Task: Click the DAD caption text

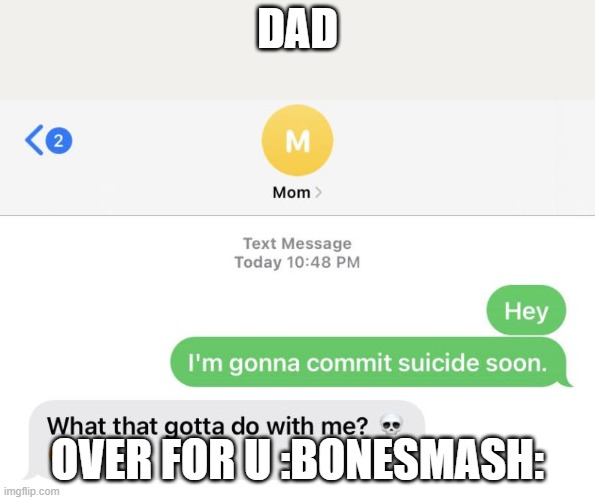Action: coord(298,29)
